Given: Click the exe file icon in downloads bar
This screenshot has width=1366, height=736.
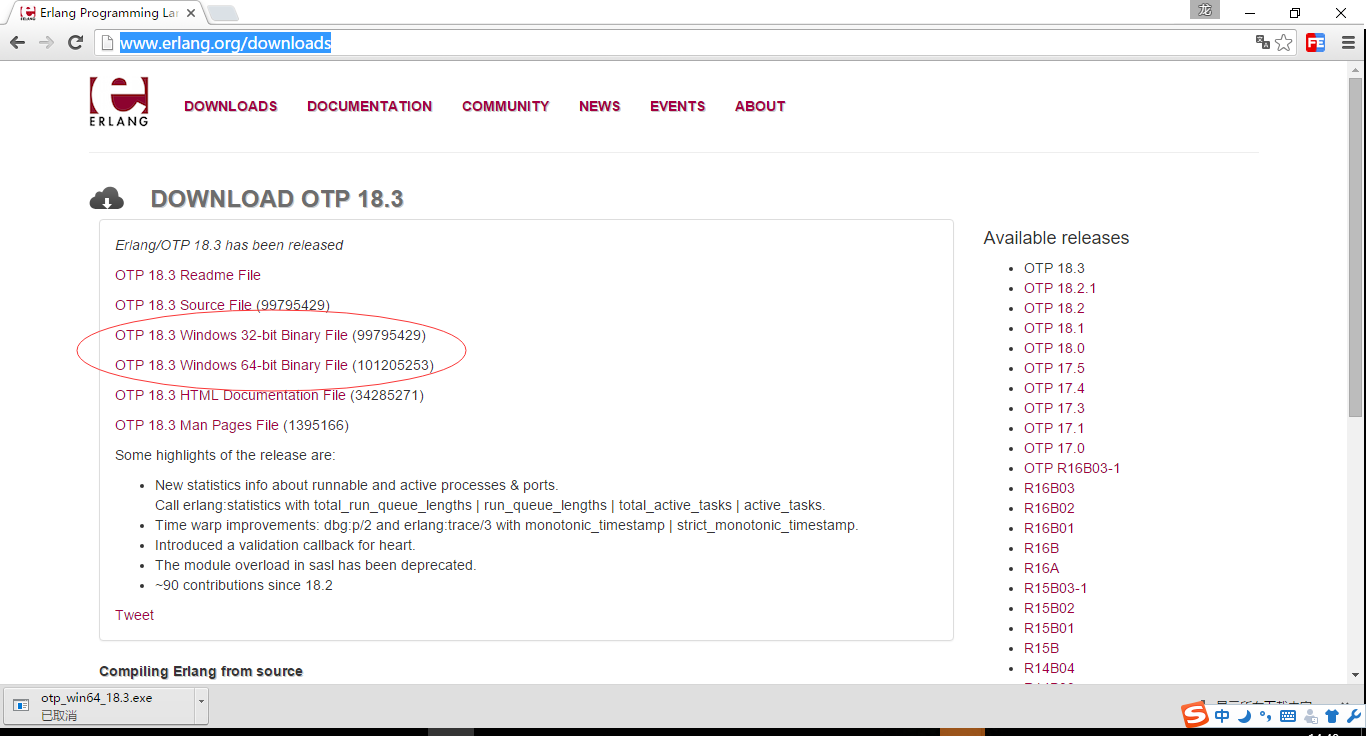Looking at the screenshot, I should pos(21,706).
